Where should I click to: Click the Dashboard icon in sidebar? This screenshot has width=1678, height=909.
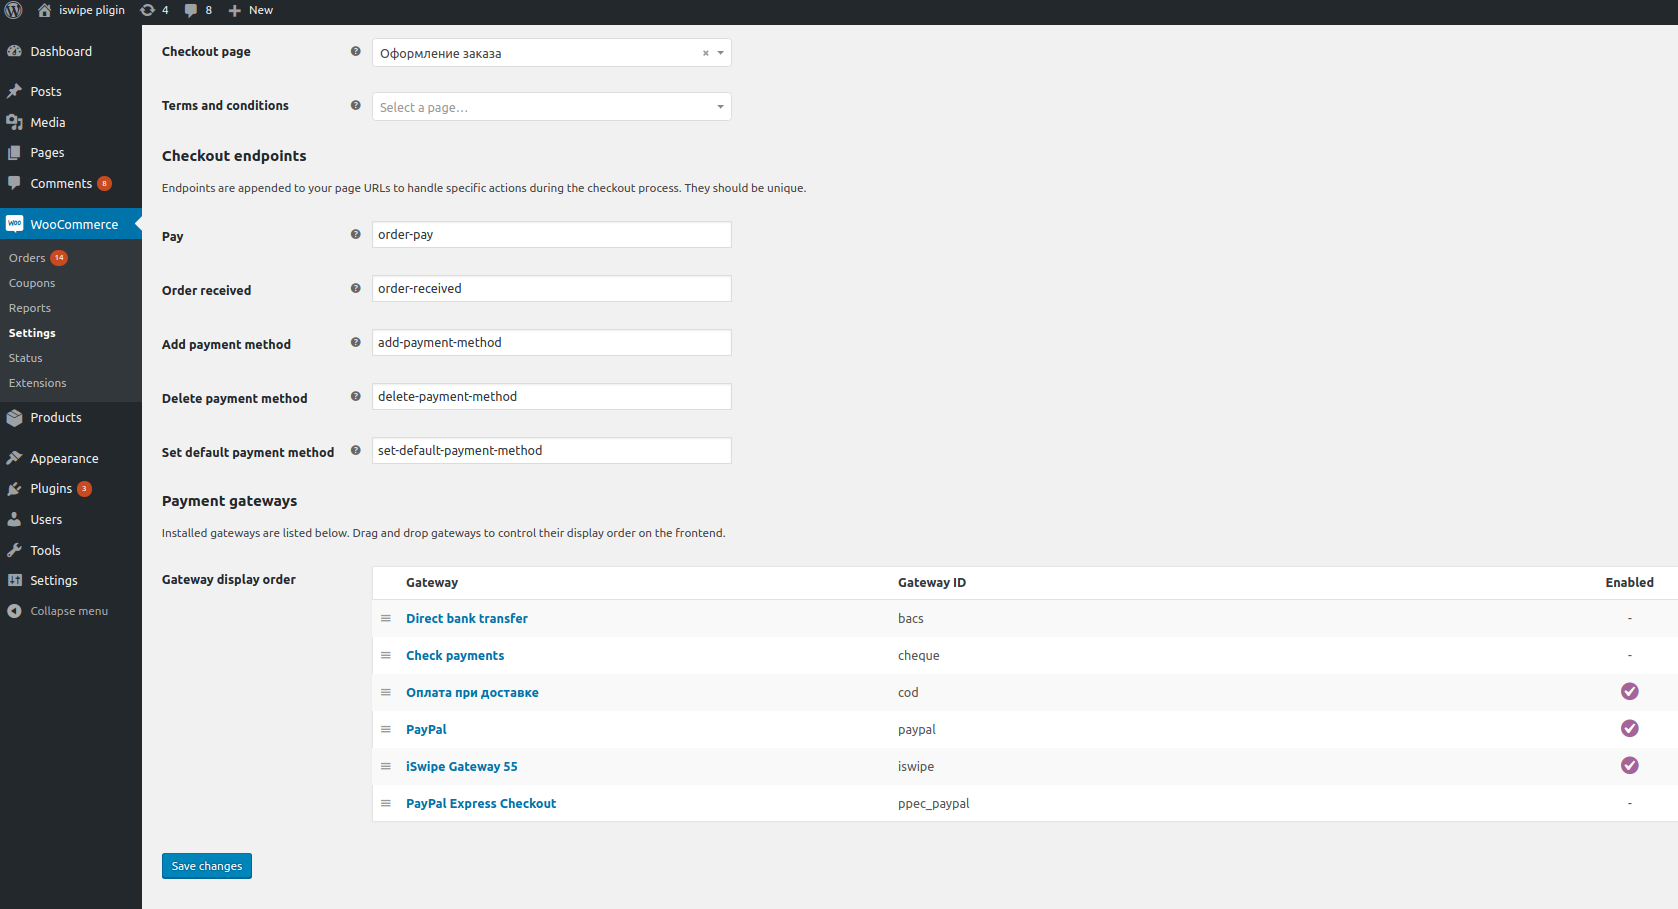[14, 51]
